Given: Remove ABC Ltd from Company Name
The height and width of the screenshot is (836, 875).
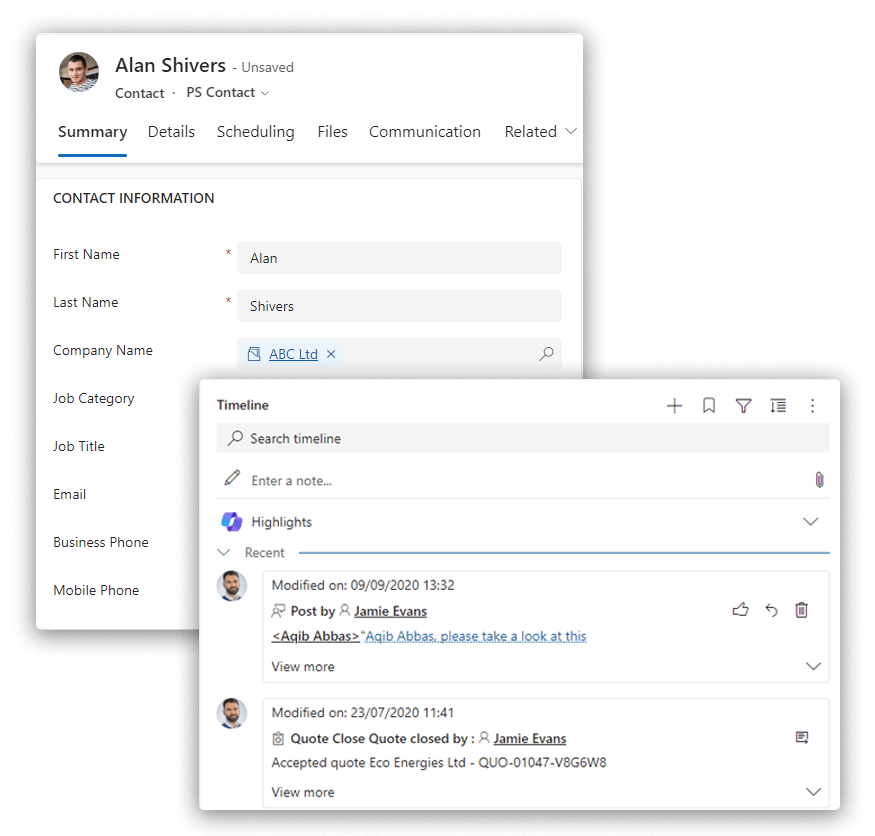Looking at the screenshot, I should (x=331, y=354).
